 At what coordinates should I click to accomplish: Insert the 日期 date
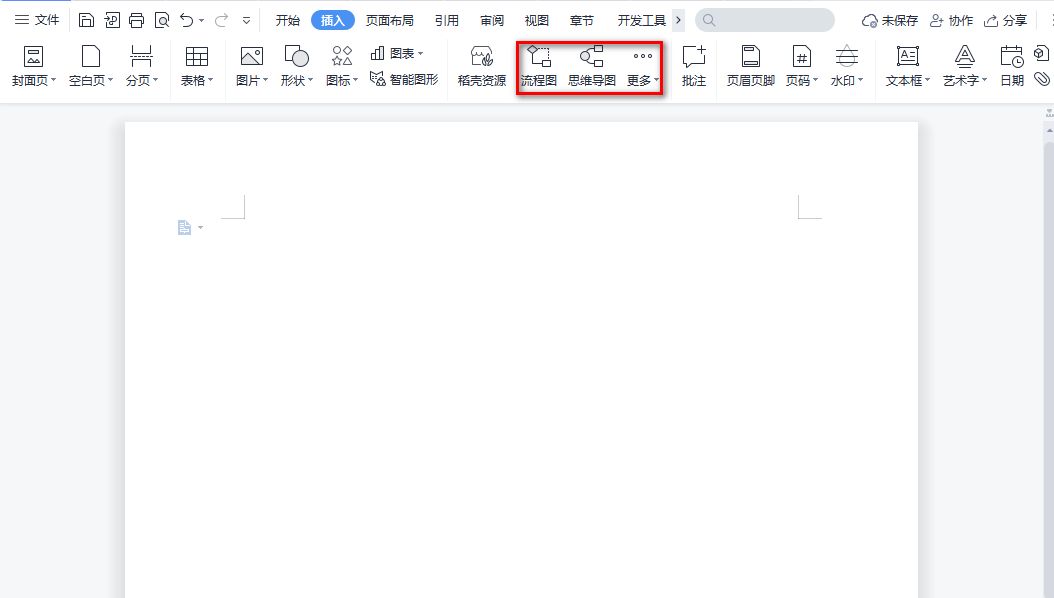tap(1012, 66)
